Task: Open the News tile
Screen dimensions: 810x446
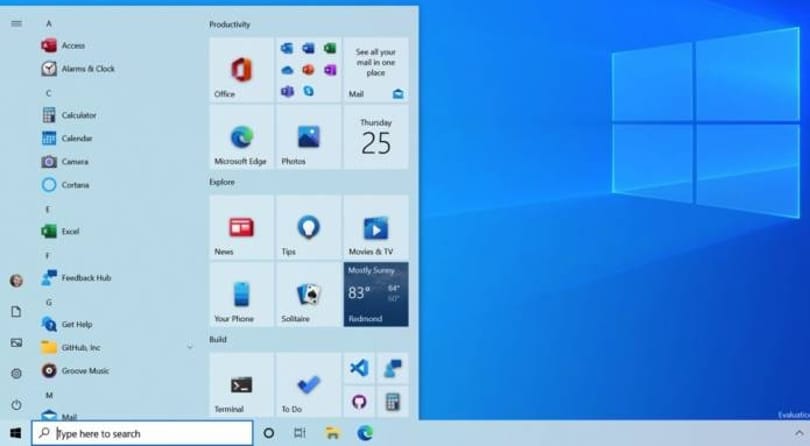Action: pos(241,227)
